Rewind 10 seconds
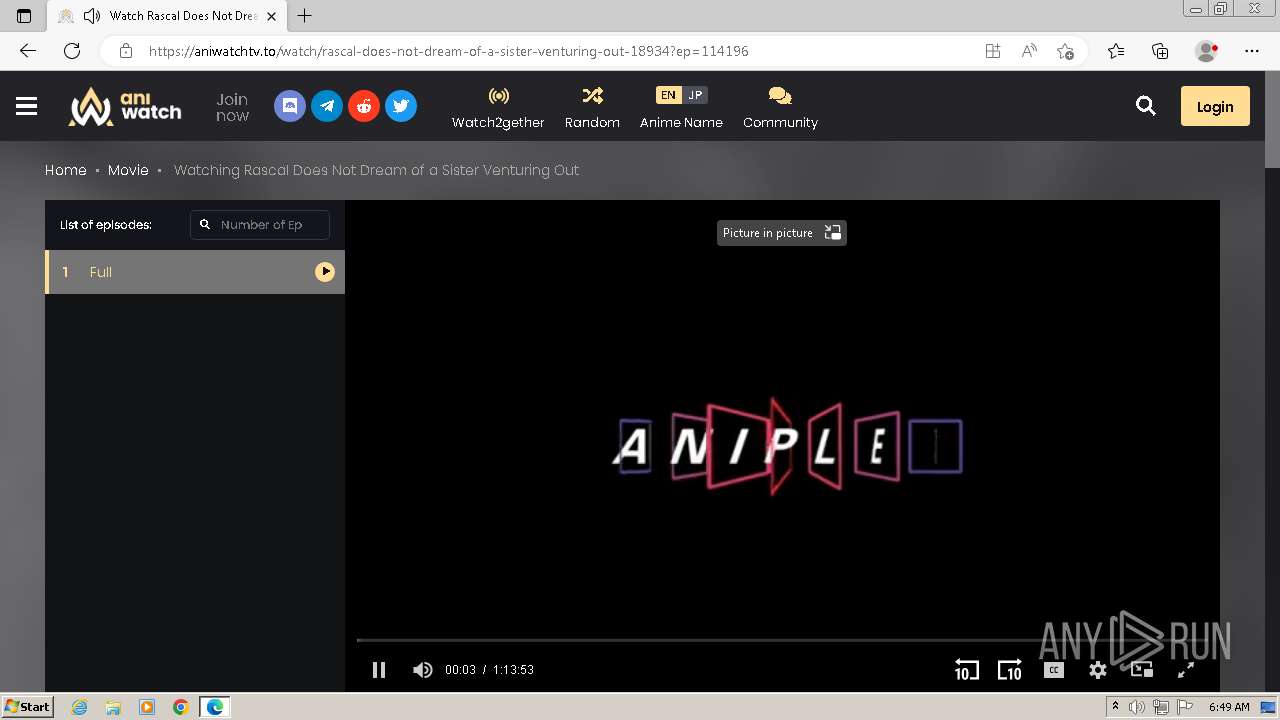The height and width of the screenshot is (720, 1280). tap(966, 670)
